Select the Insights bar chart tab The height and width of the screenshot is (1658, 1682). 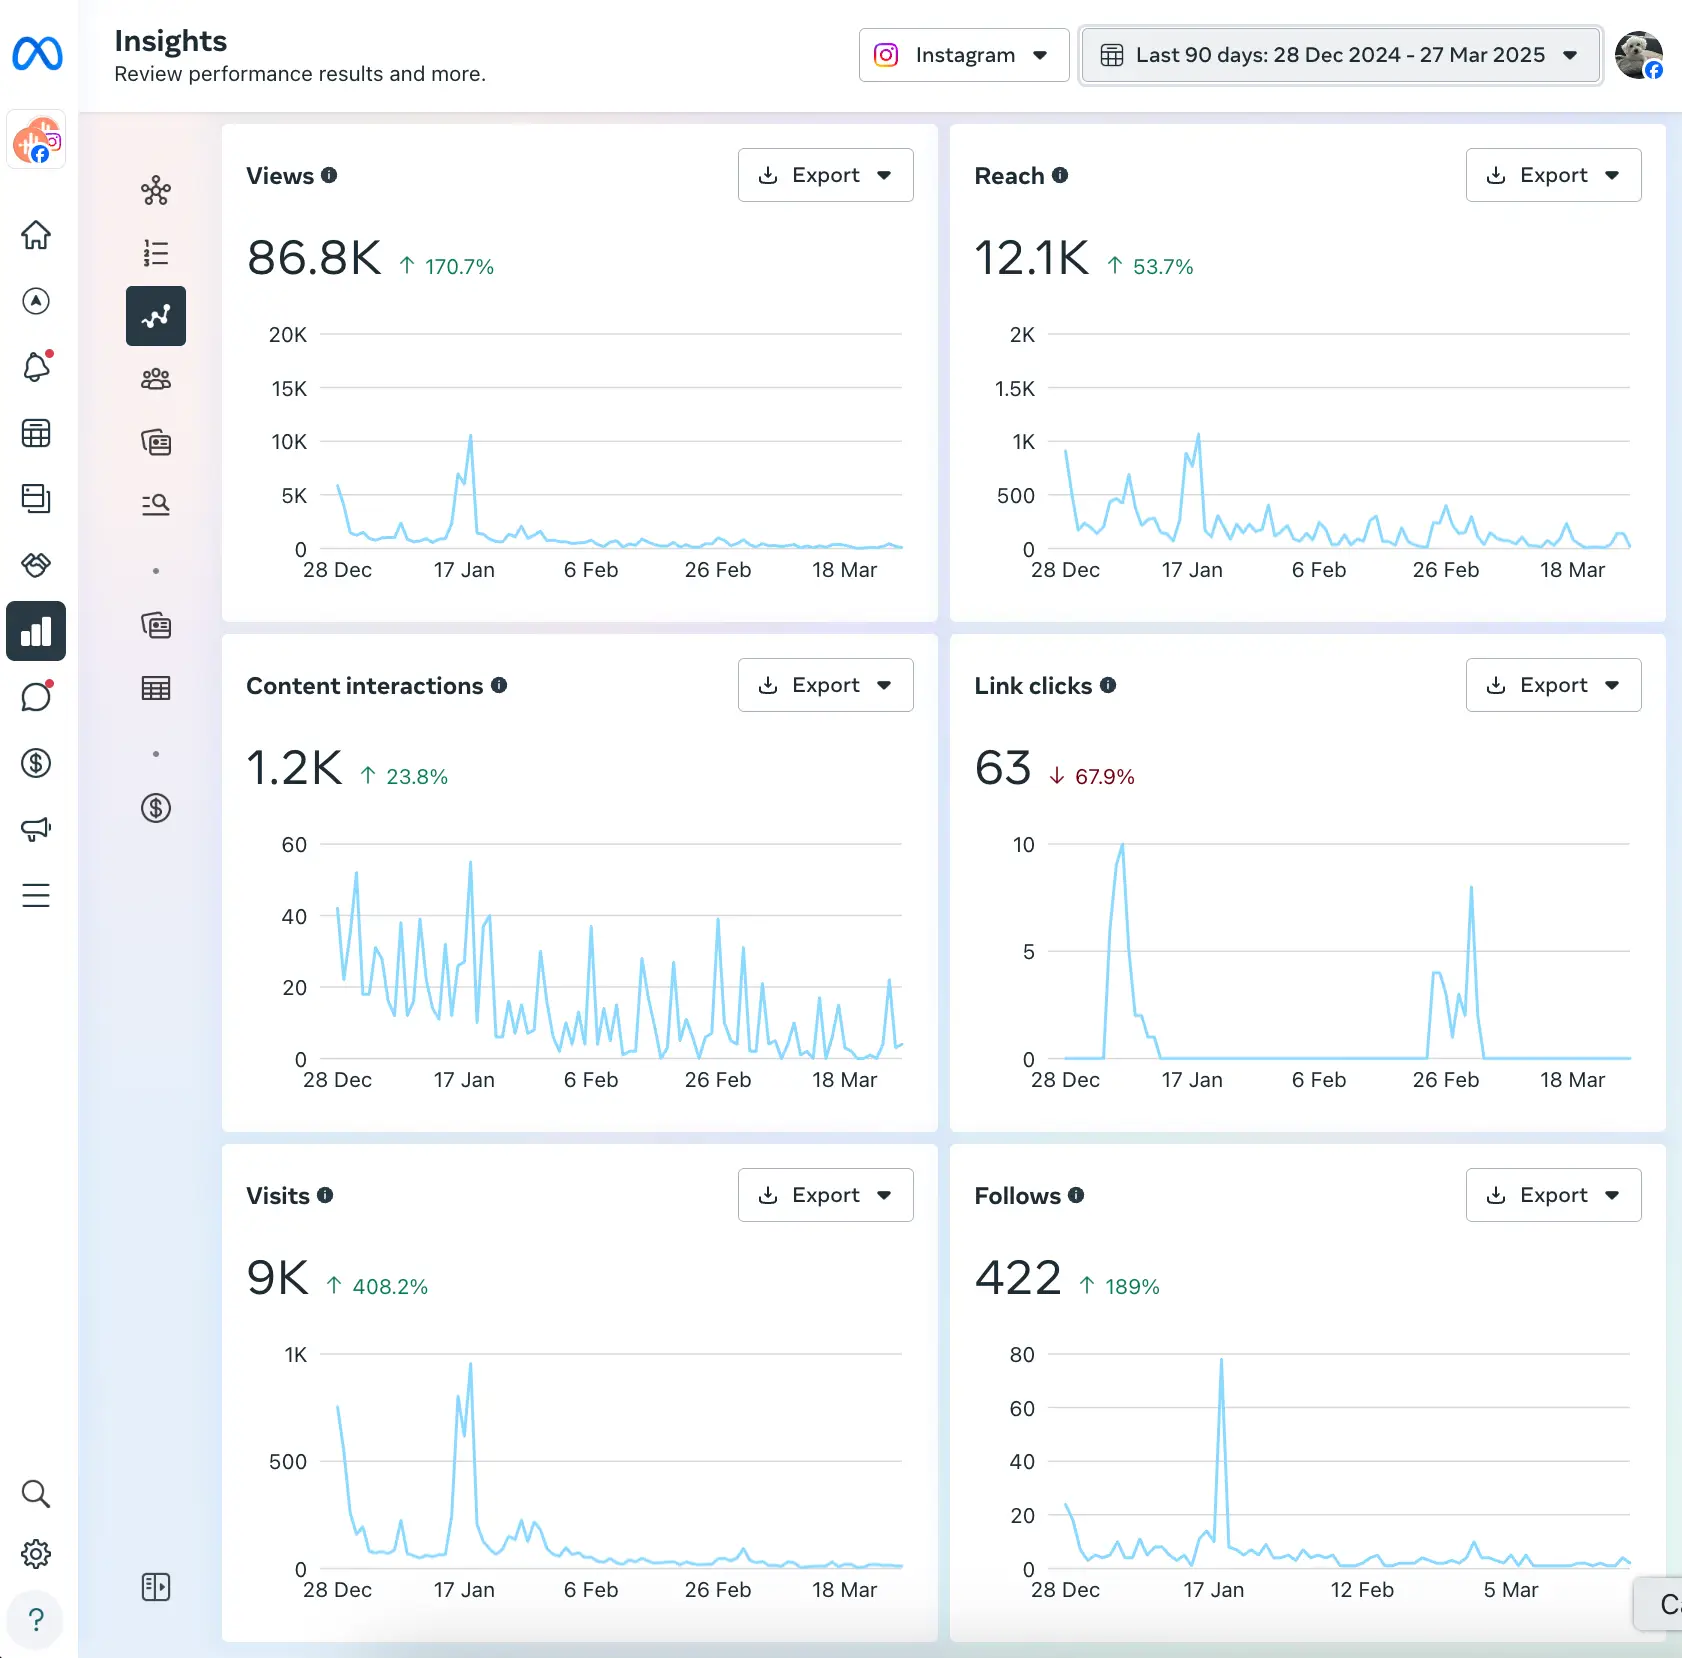click(x=36, y=631)
